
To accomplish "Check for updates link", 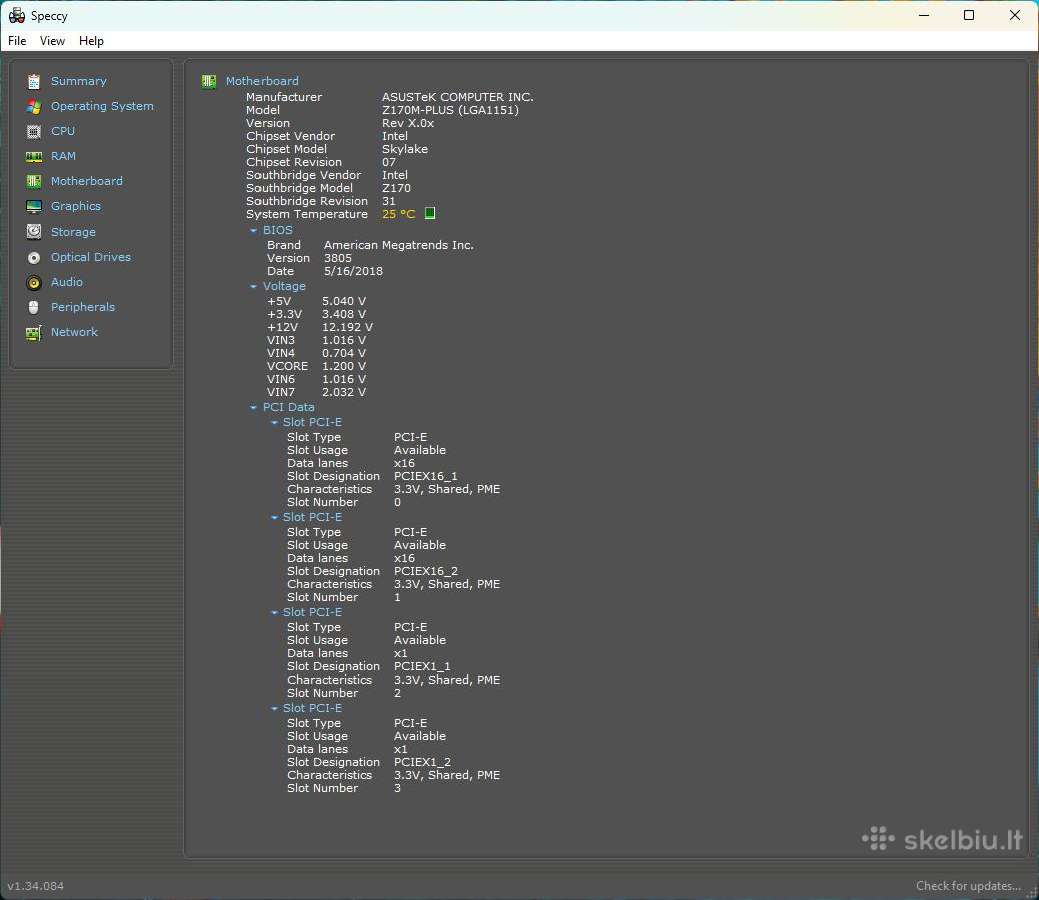I will point(968,886).
